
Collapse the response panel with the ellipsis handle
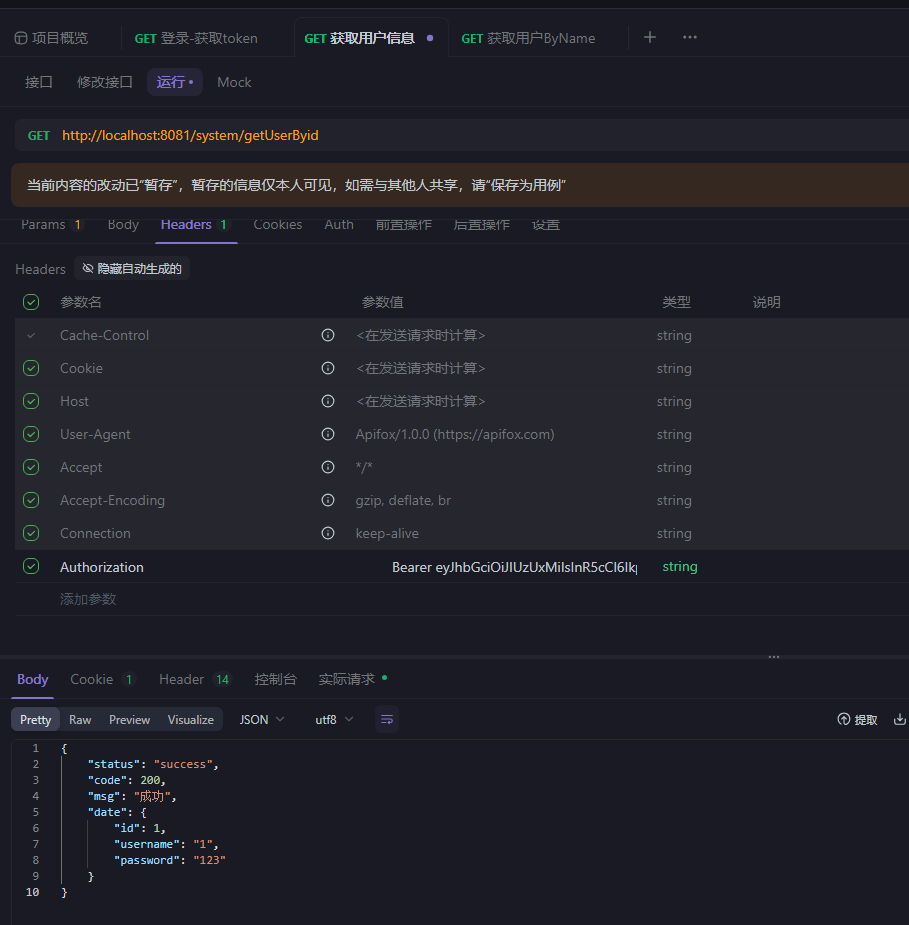tap(773, 657)
